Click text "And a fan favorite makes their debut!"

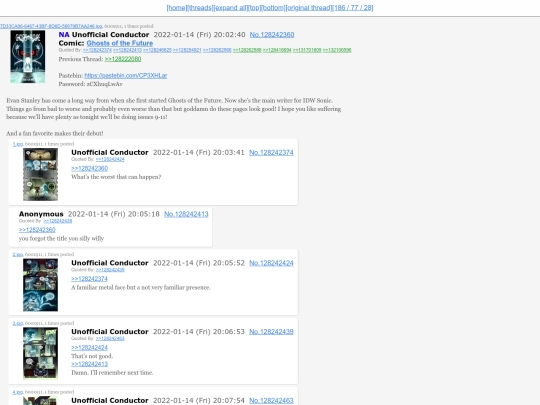point(55,133)
